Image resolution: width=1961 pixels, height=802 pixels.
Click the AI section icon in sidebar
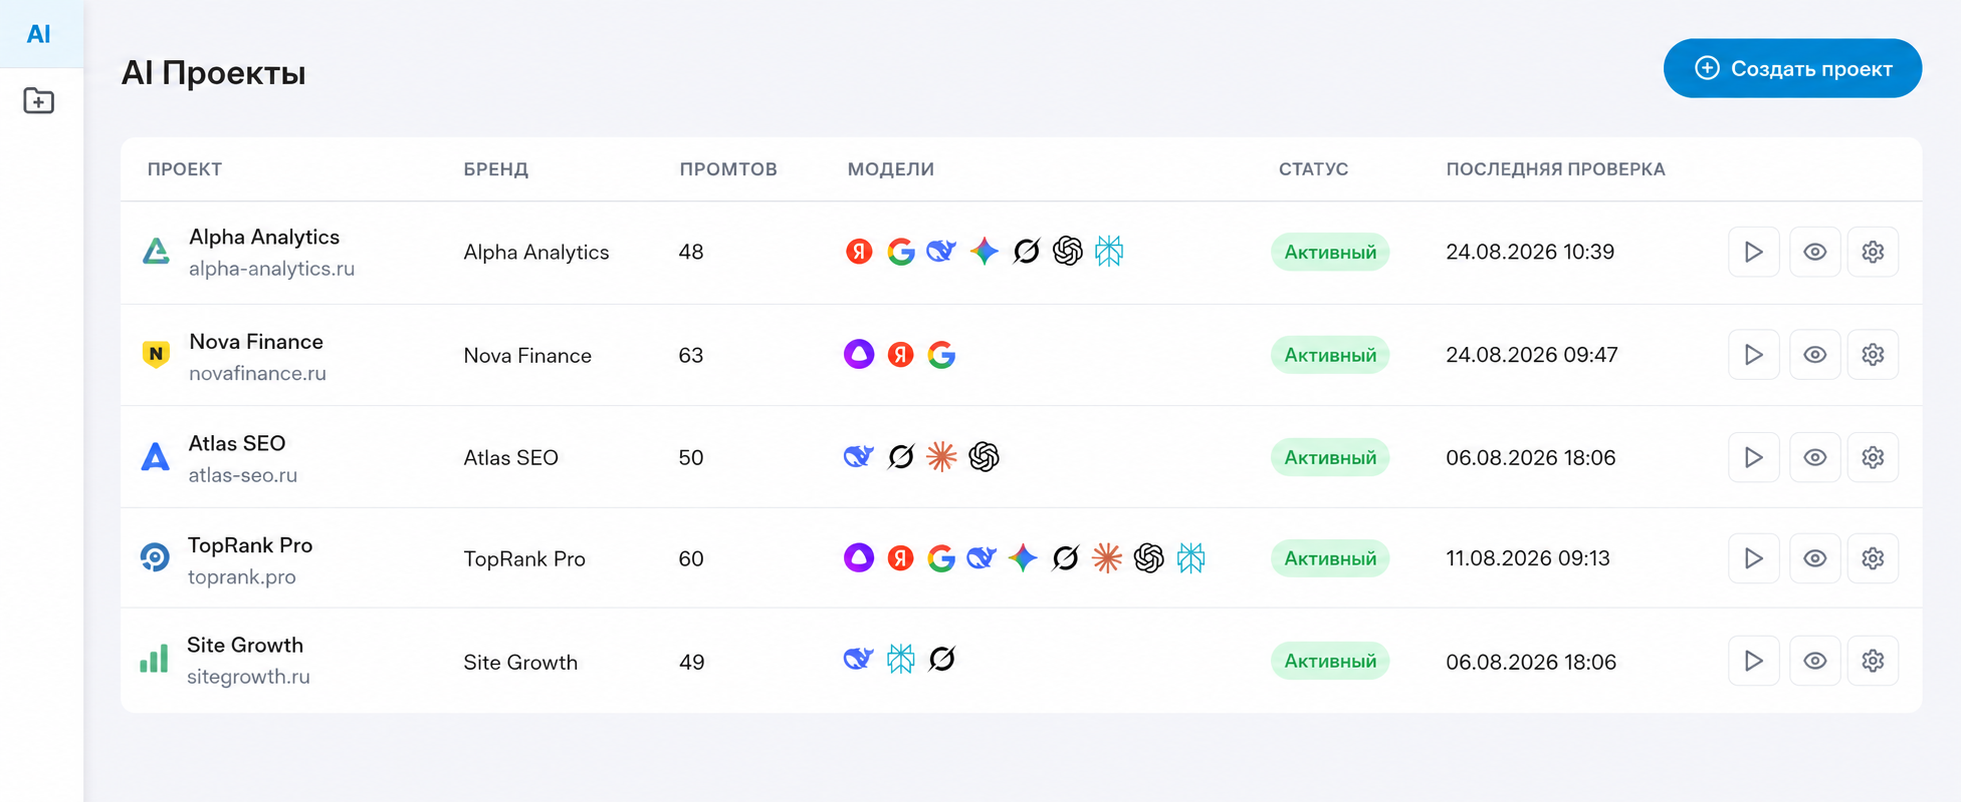(39, 34)
